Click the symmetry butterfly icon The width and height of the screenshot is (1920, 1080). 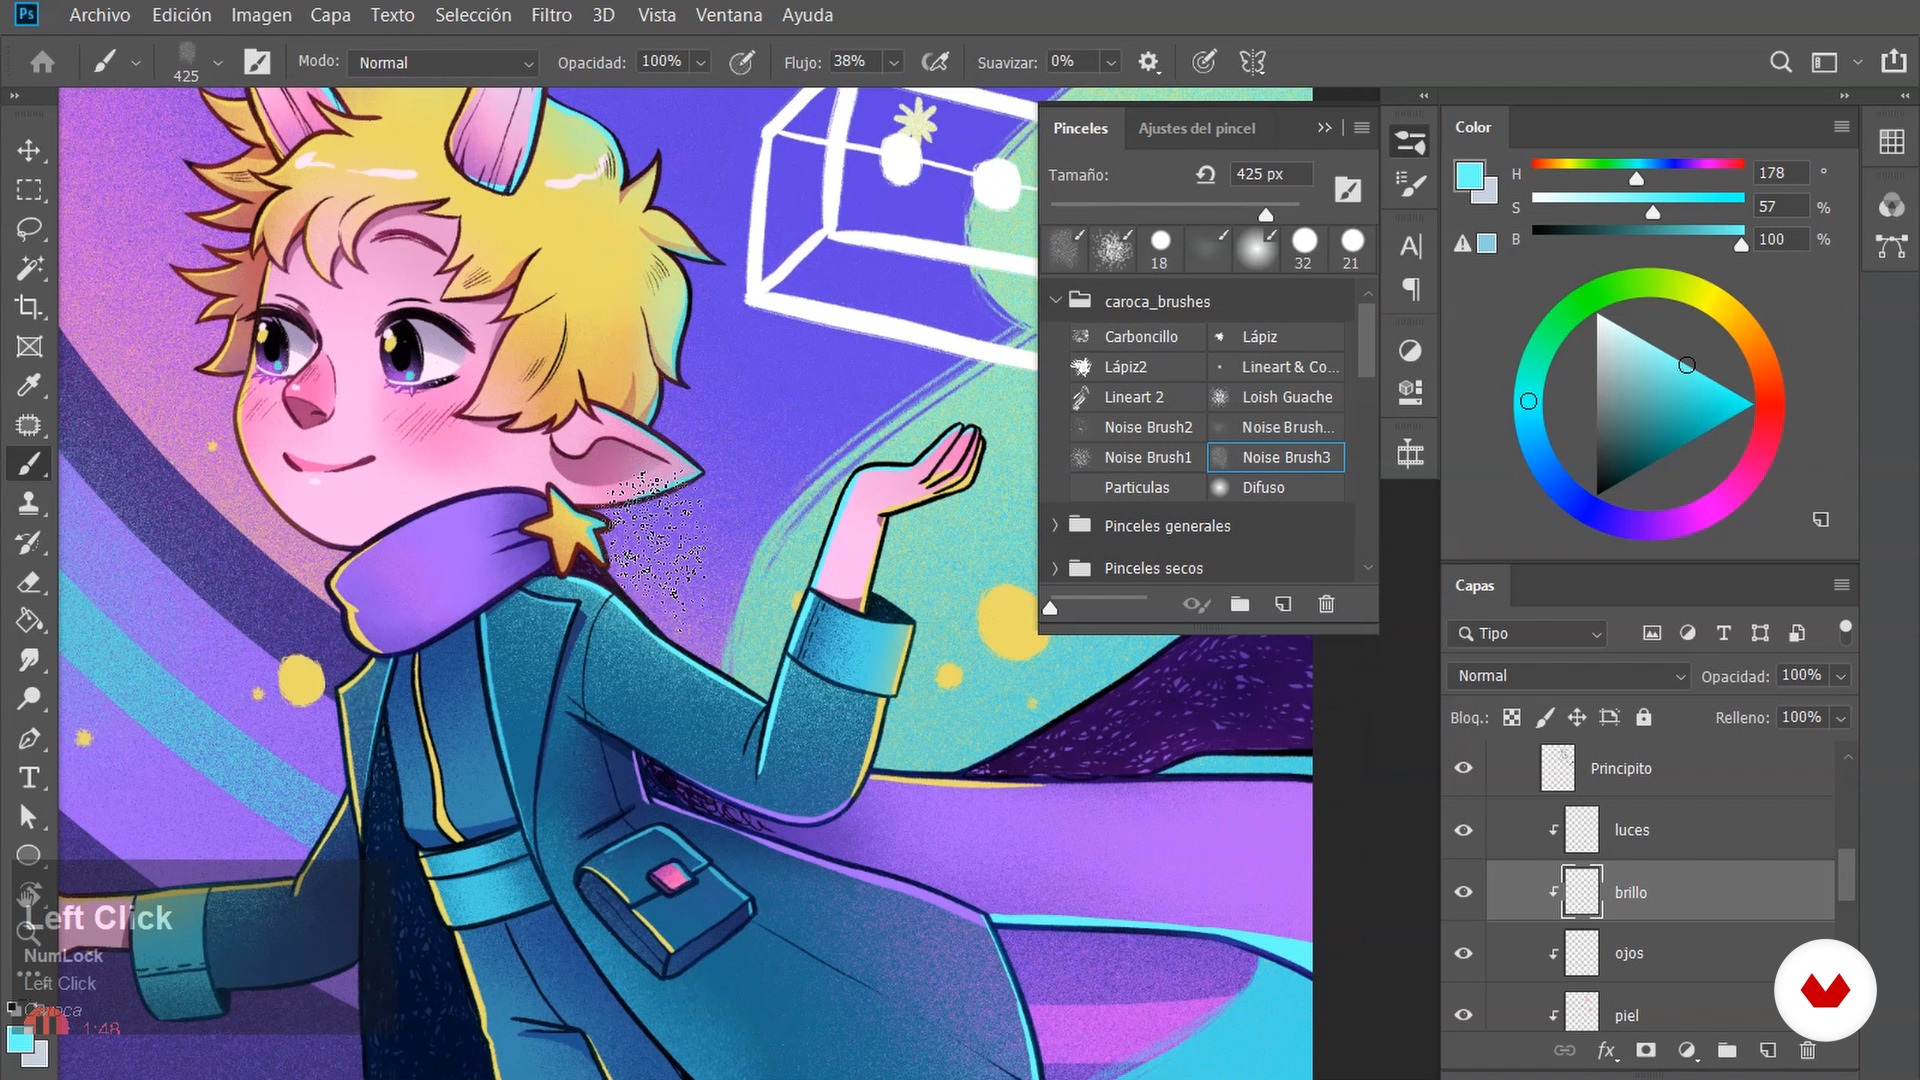pos(1252,62)
